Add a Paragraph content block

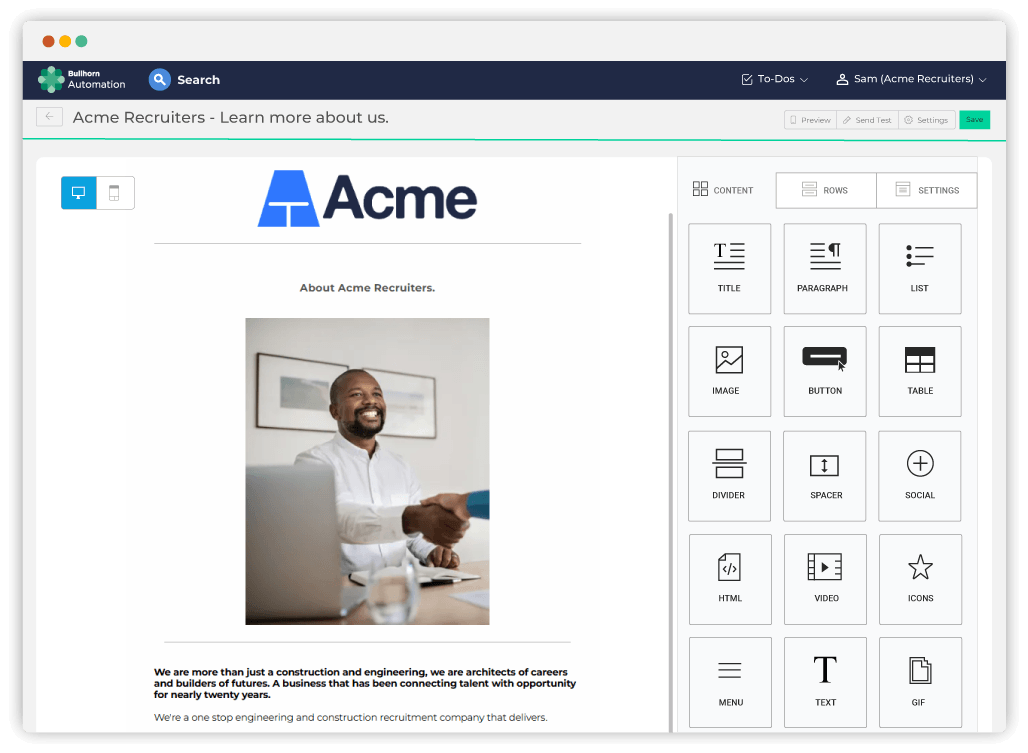[x=825, y=269]
